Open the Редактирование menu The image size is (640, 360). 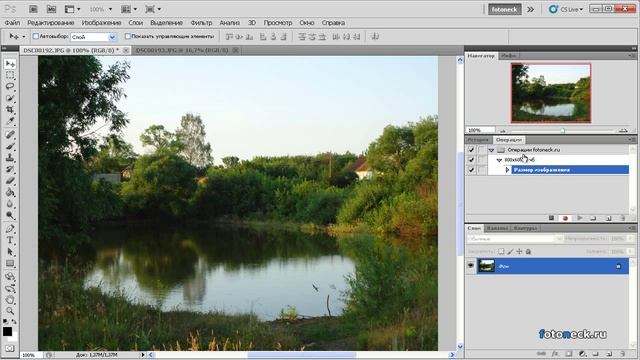click(51, 23)
